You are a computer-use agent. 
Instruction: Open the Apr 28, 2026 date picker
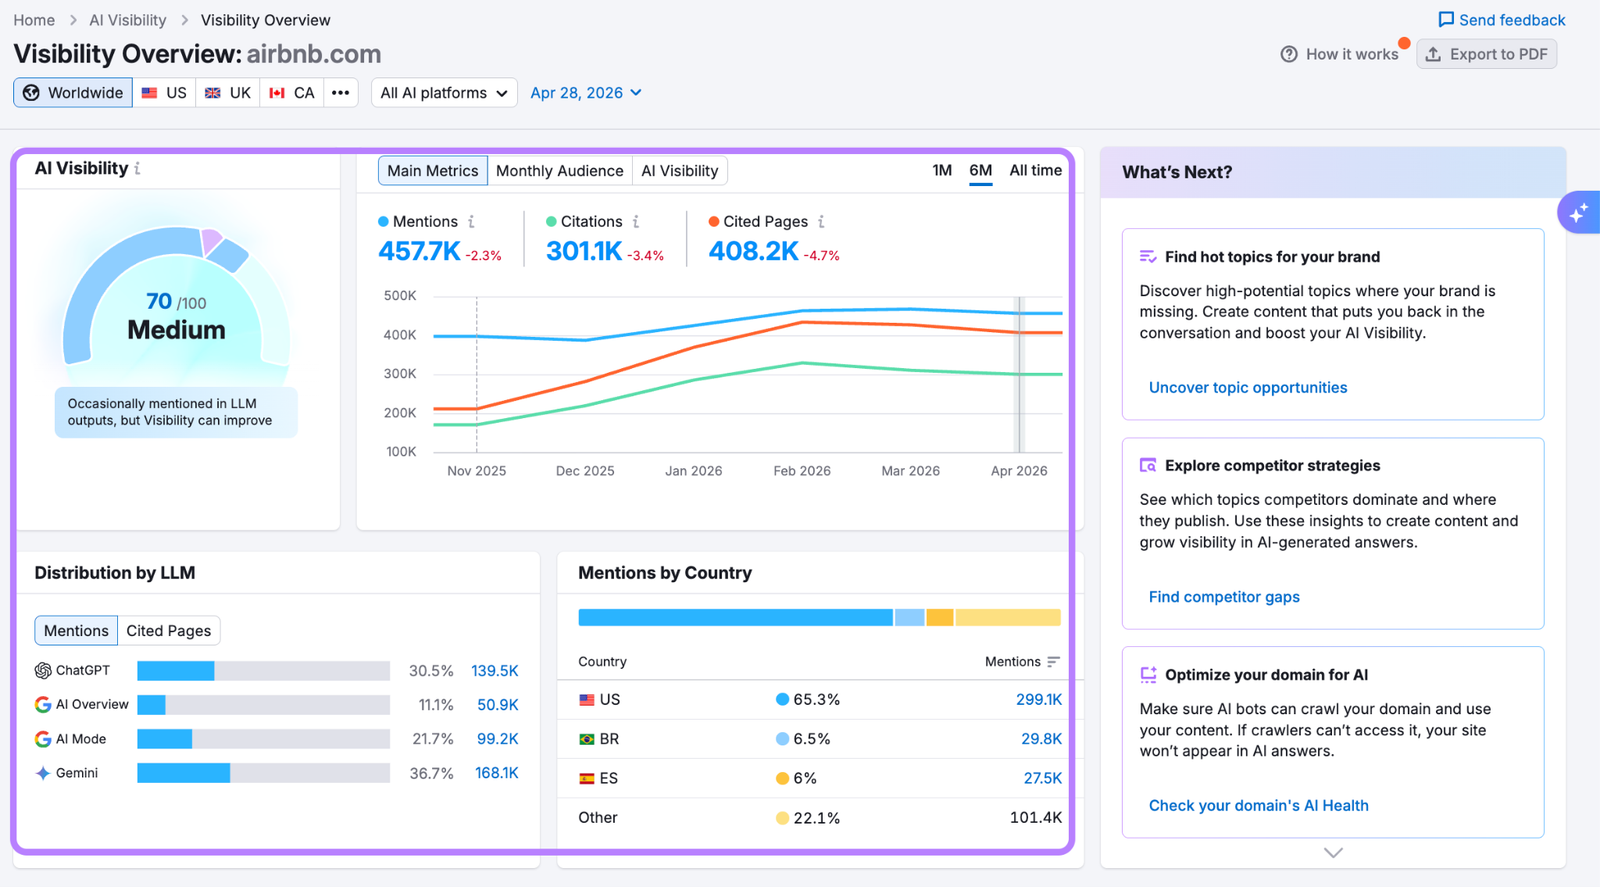pyautogui.click(x=586, y=93)
